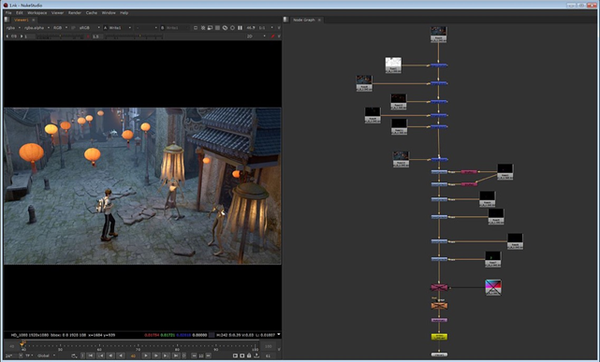Open the Help menu
The image size is (600, 362).
pos(124,13)
